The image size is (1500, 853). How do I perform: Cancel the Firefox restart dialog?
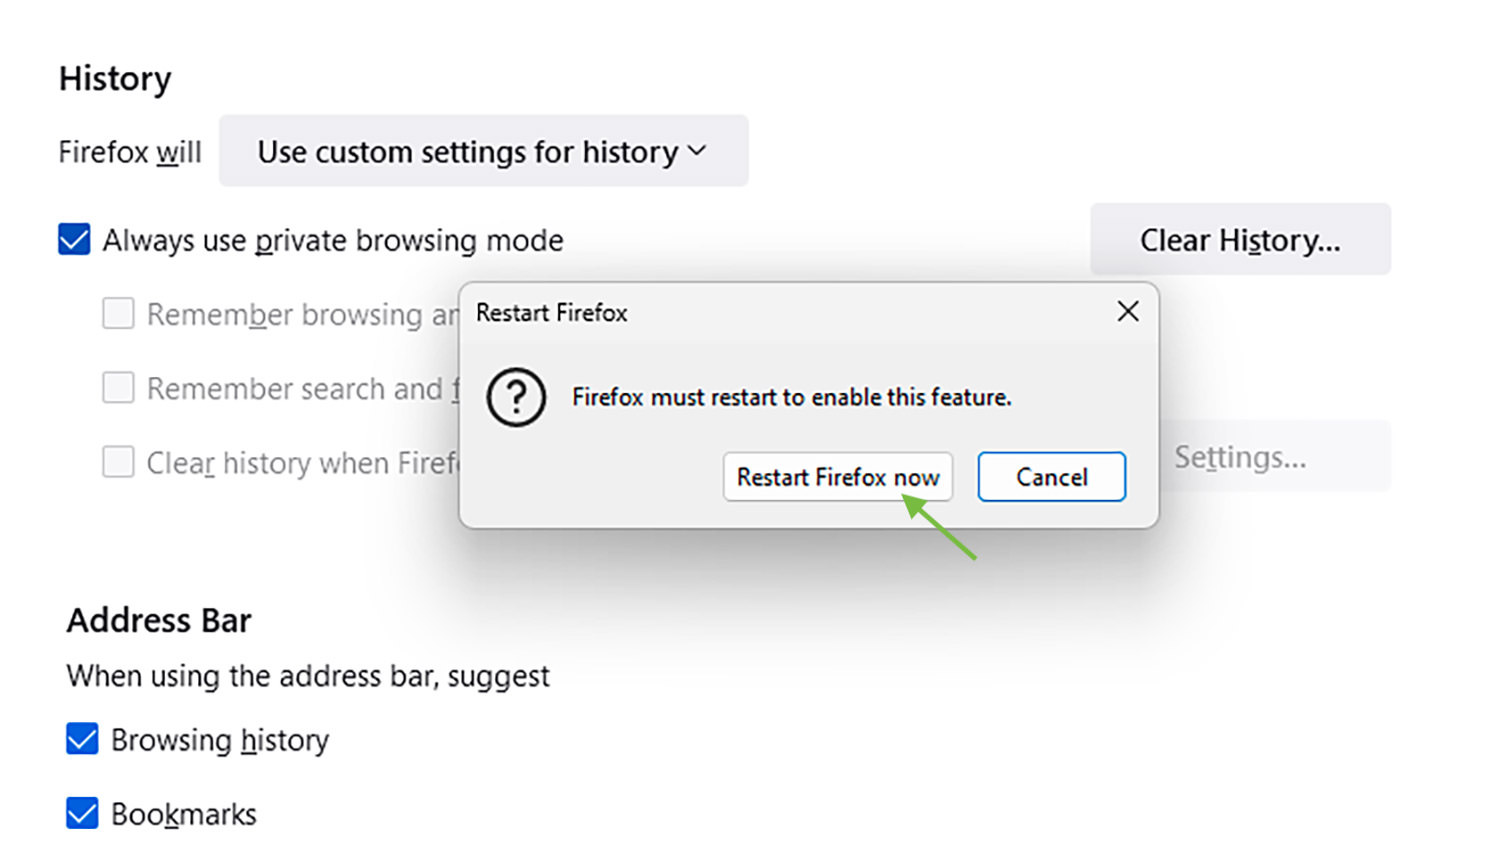pos(1052,477)
